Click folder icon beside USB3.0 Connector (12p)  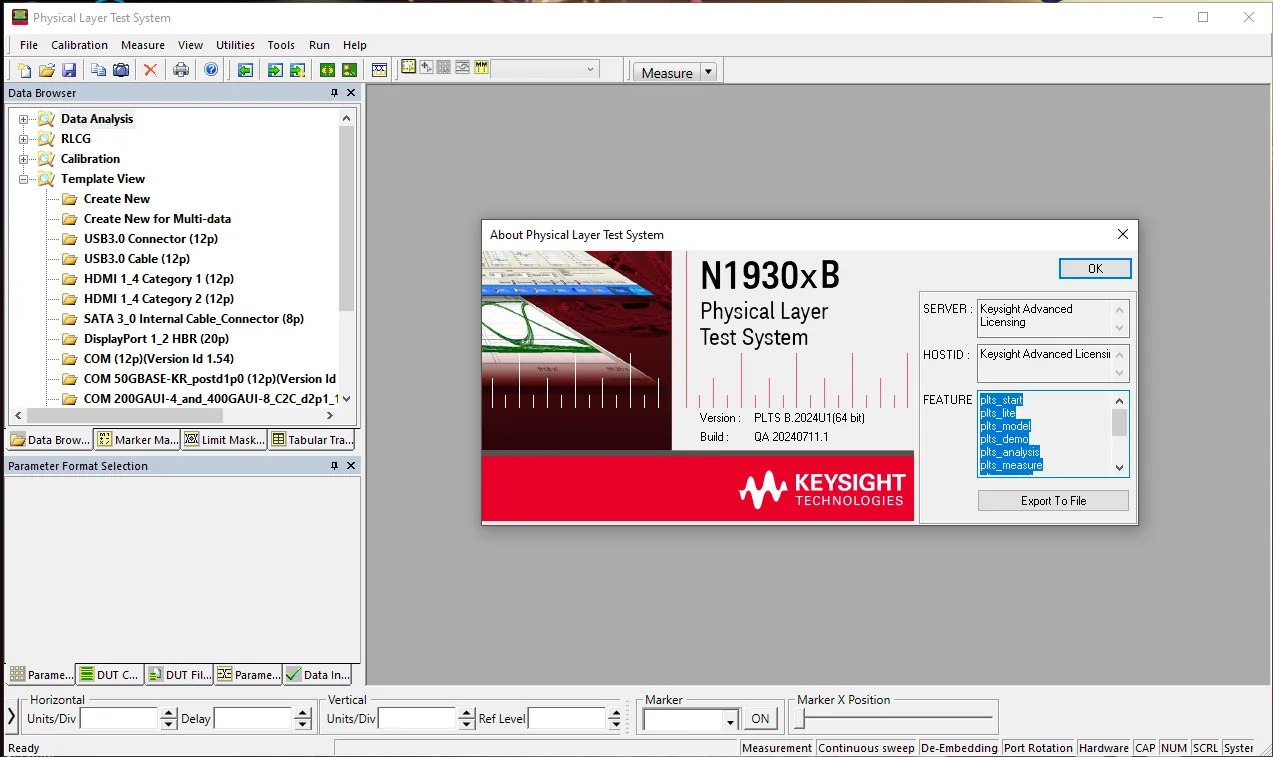(x=69, y=239)
